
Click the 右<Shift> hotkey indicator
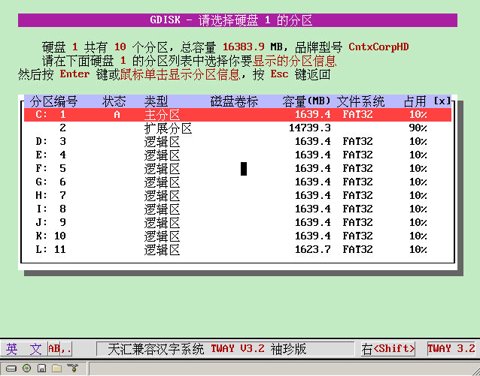click(x=388, y=349)
